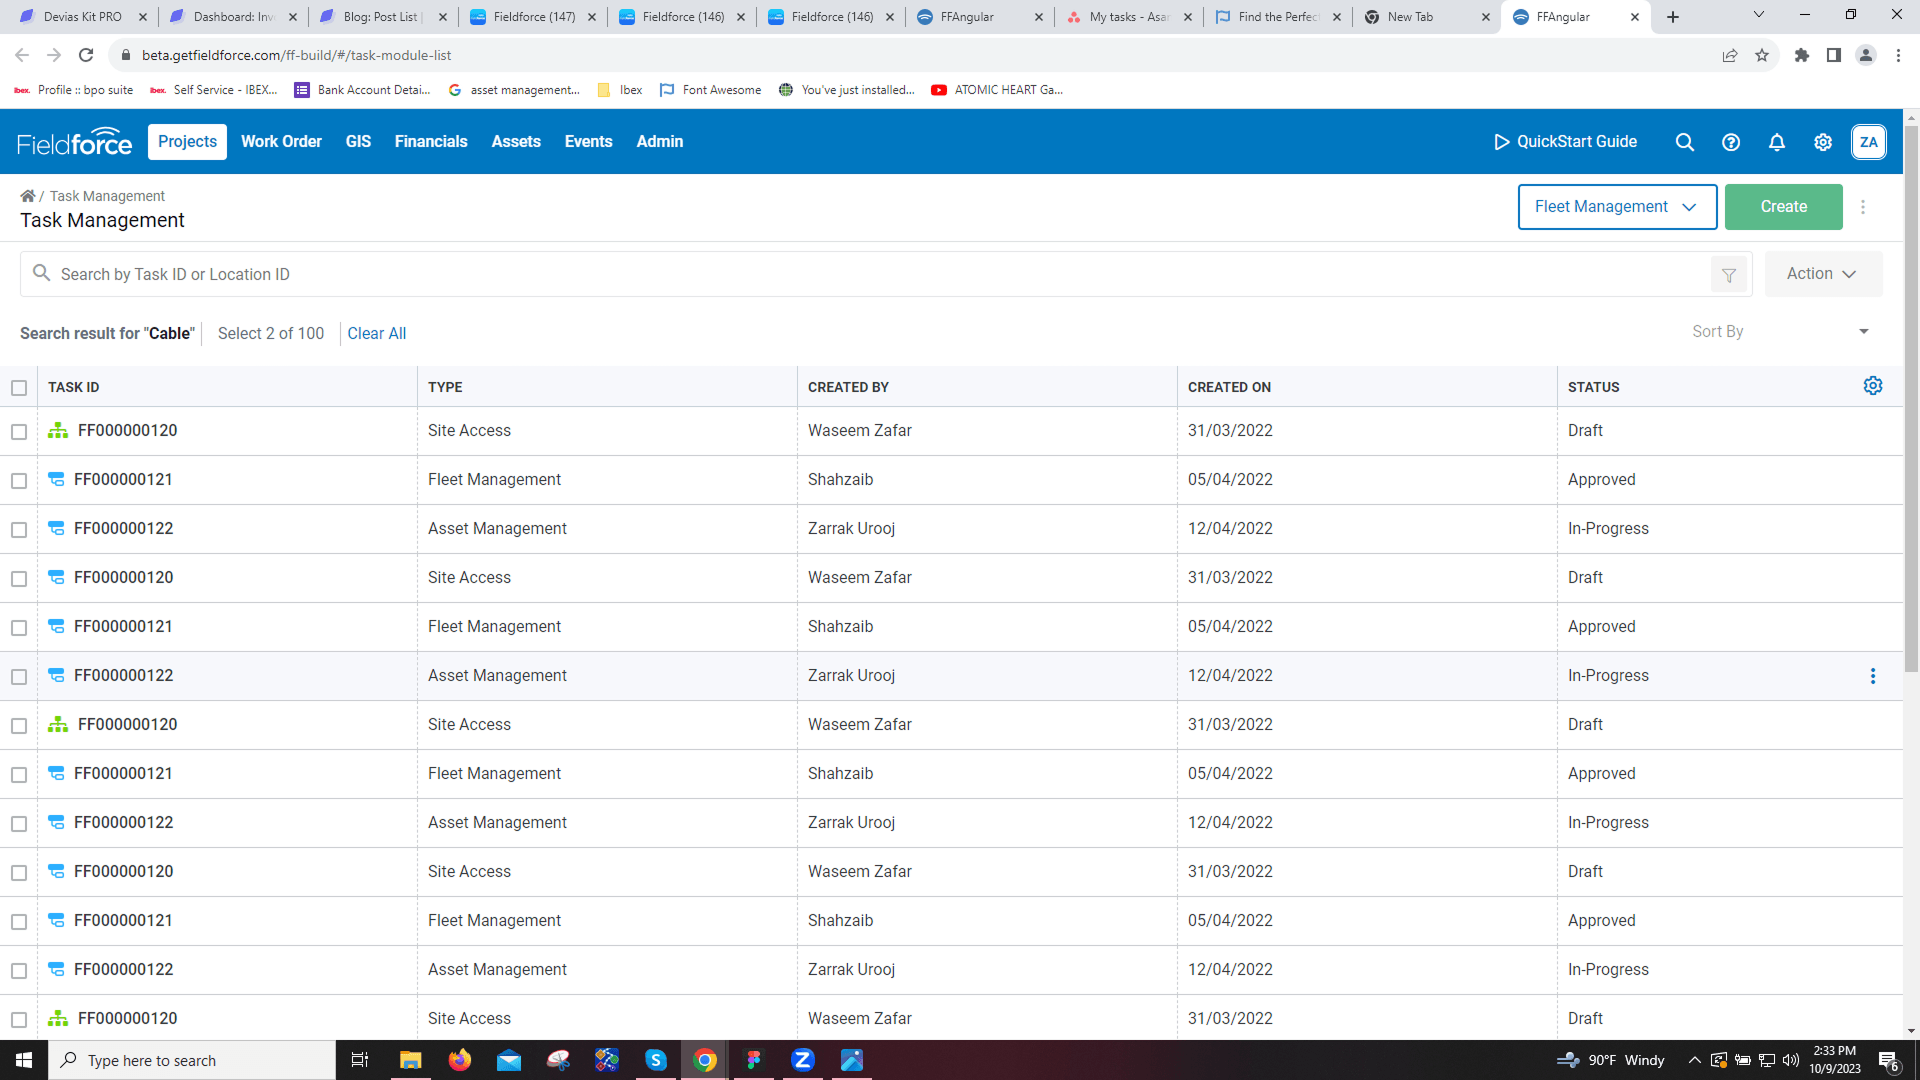Viewport: 1920px width, 1080px height.
Task: Open the help question mark icon
Action: click(1731, 142)
